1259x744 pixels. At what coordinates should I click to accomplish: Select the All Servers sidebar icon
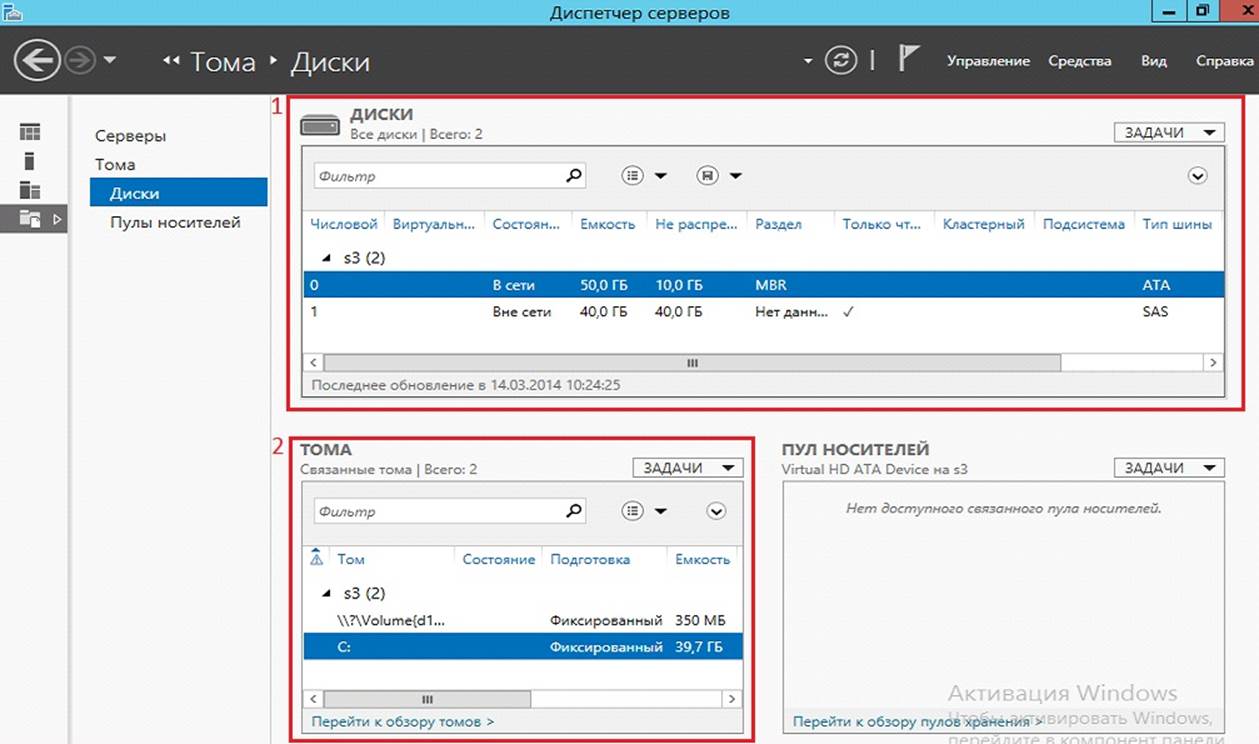pos(30,190)
